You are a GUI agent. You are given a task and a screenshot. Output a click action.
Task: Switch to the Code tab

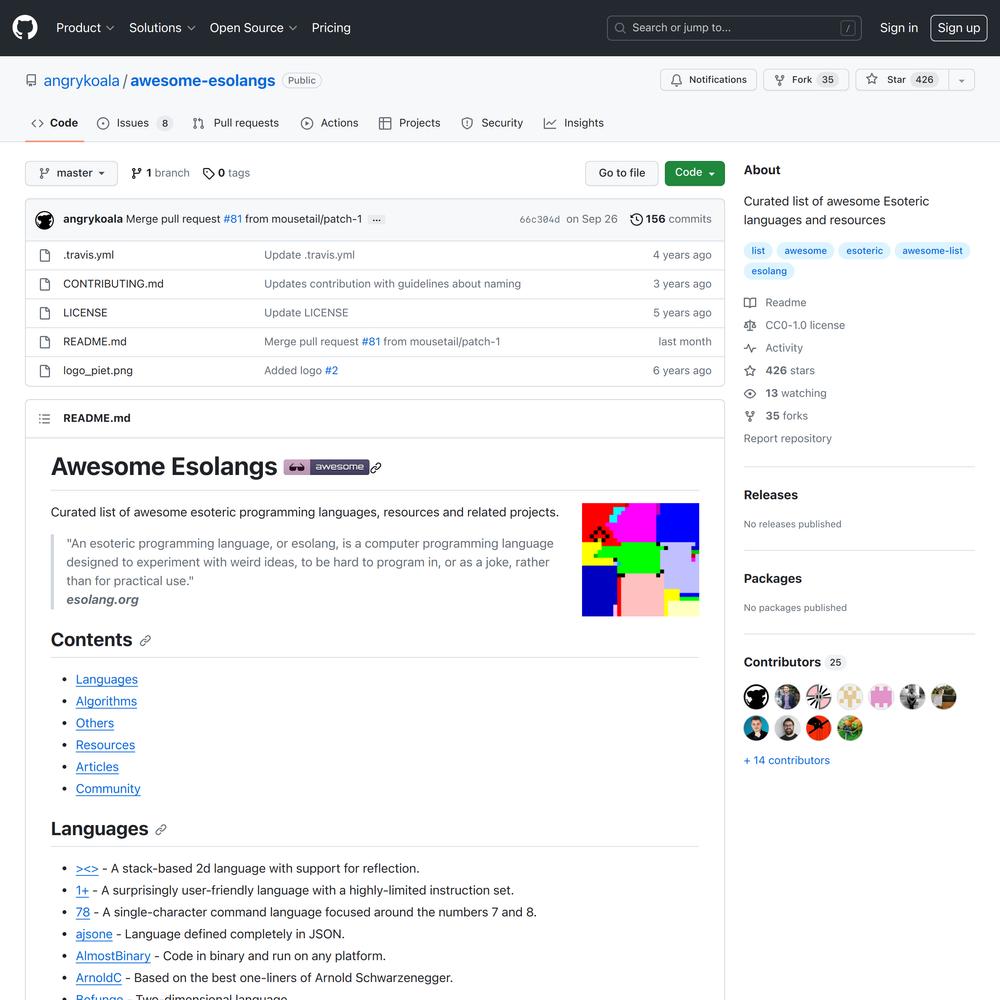tap(55, 123)
